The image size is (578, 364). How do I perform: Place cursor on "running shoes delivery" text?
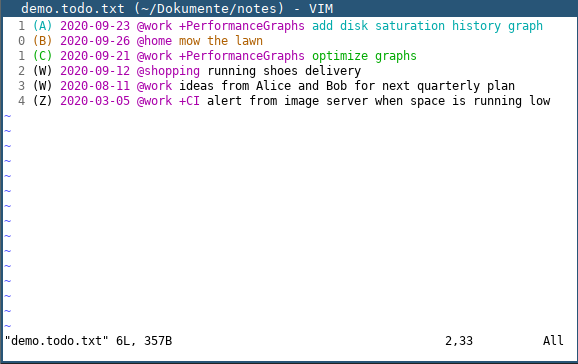284,71
